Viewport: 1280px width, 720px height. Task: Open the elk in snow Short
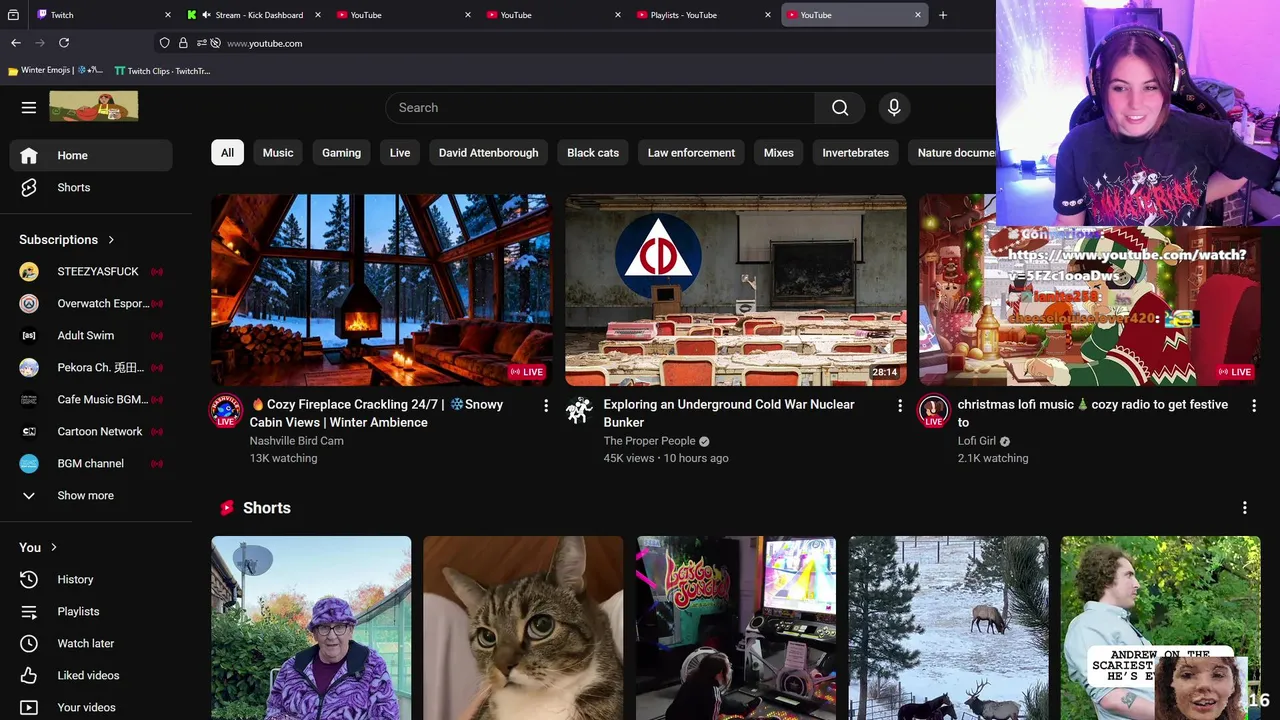949,628
